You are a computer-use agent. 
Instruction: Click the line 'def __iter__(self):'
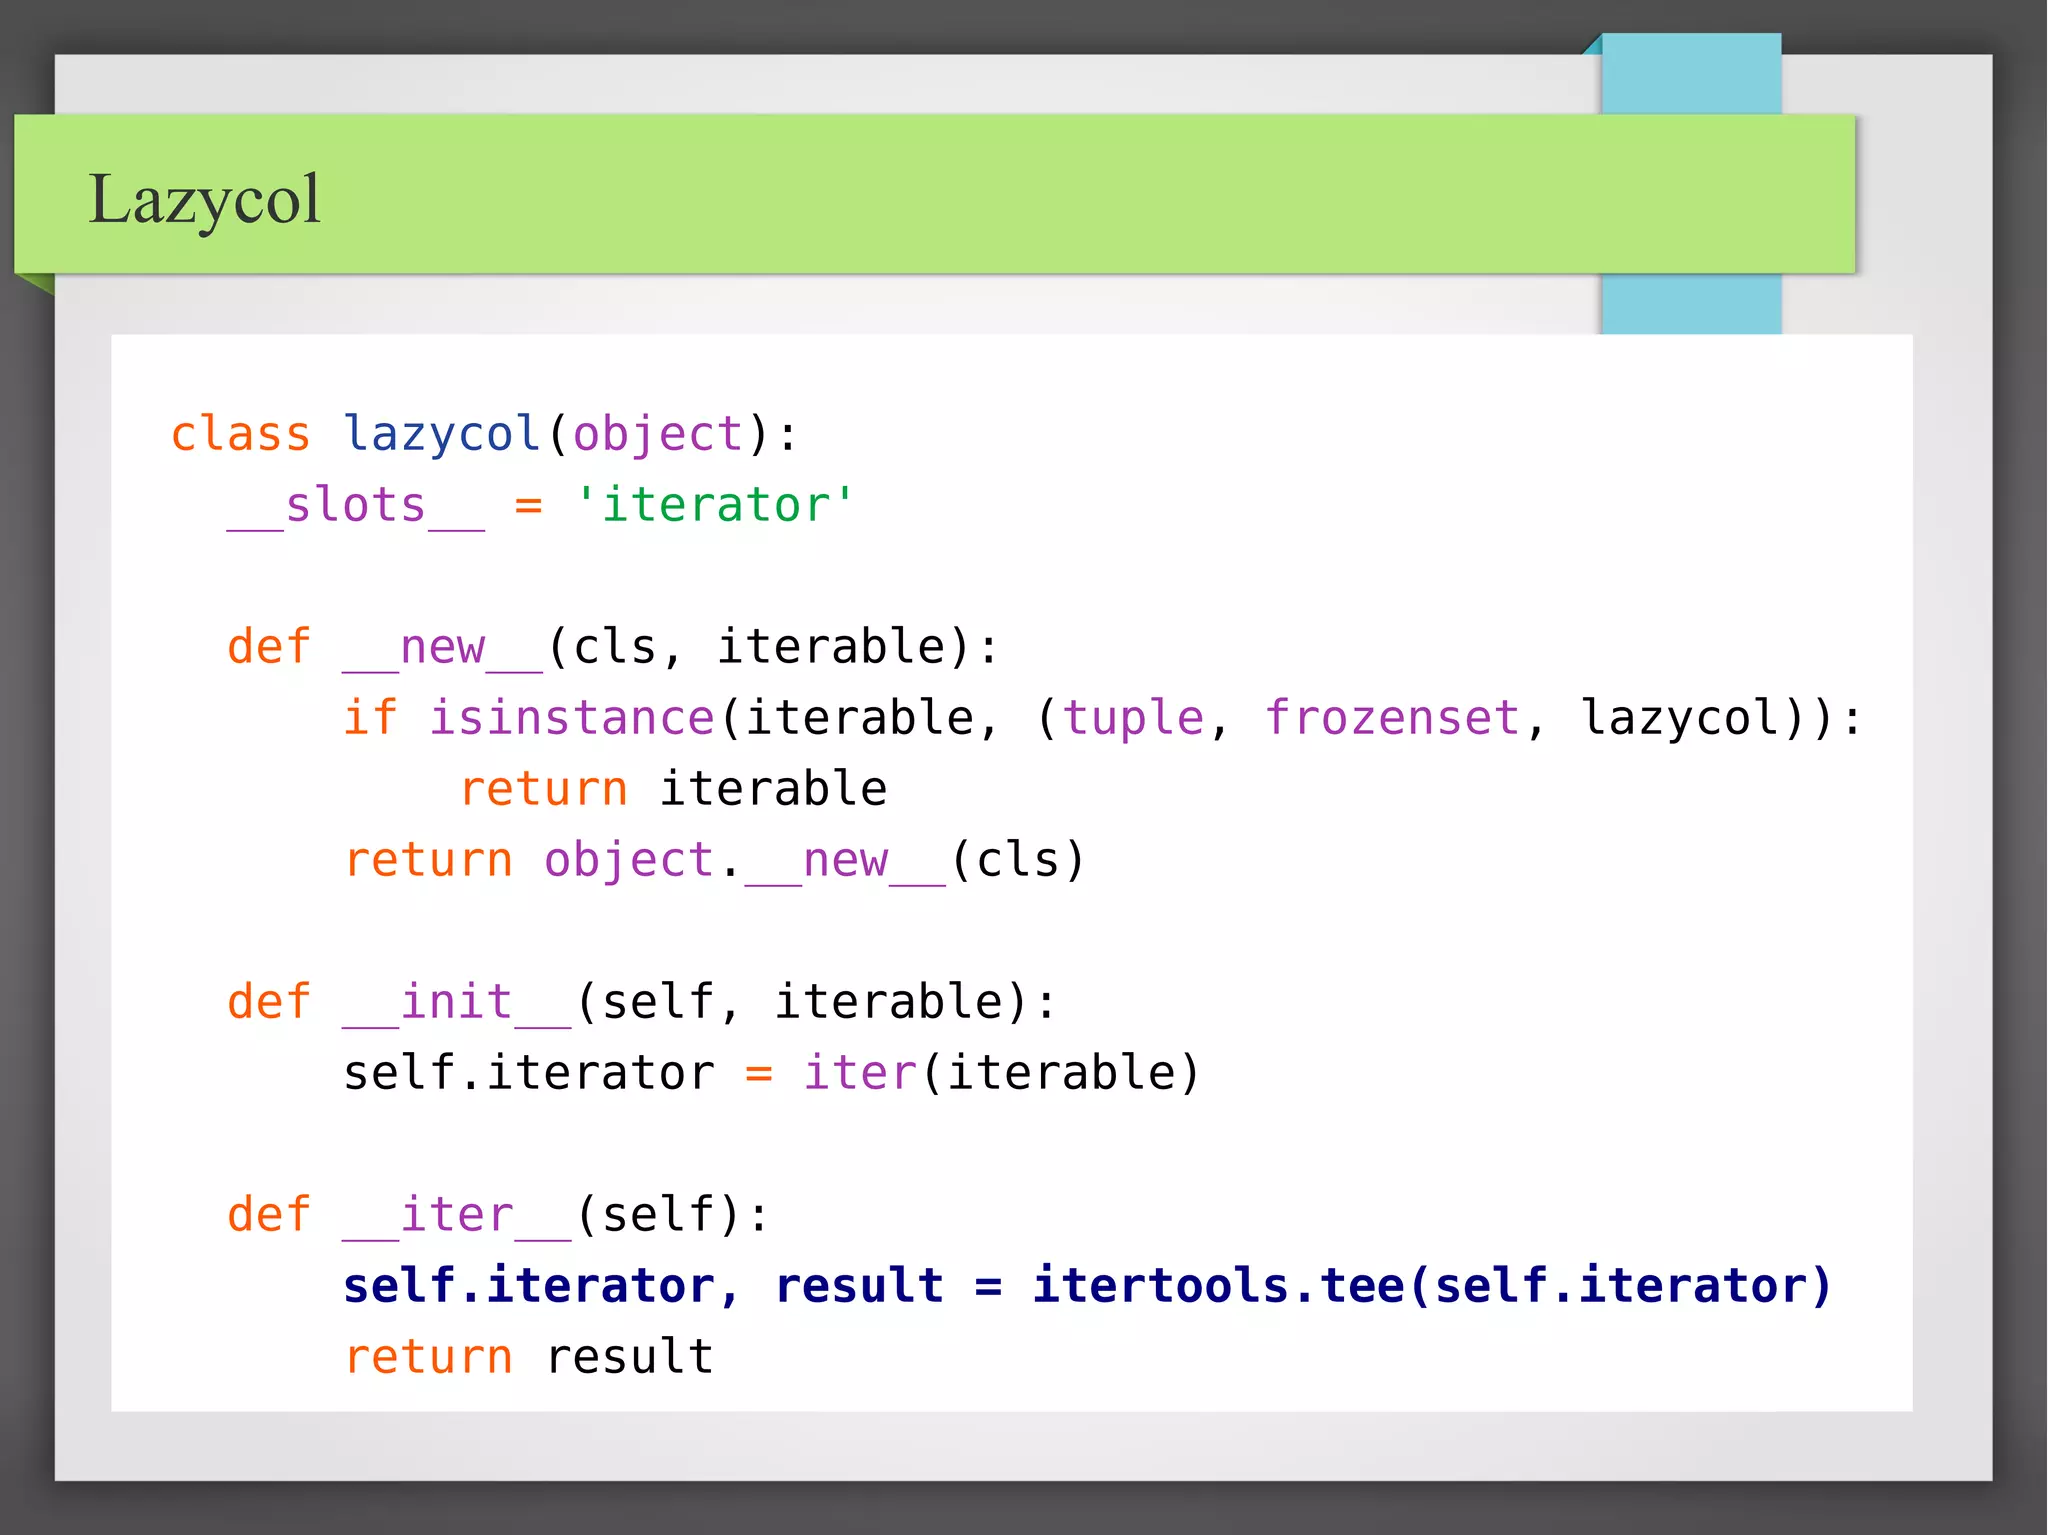[498, 1215]
